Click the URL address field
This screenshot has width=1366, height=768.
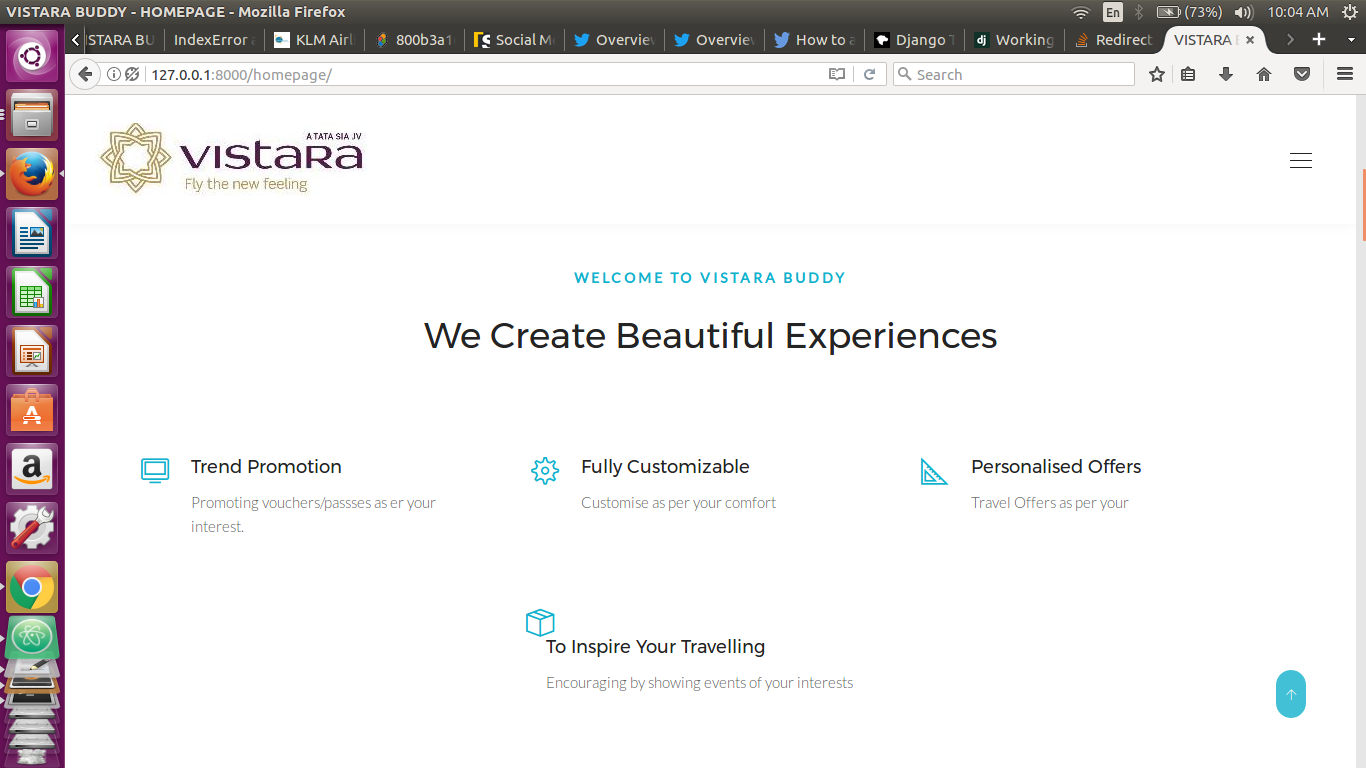(484, 74)
